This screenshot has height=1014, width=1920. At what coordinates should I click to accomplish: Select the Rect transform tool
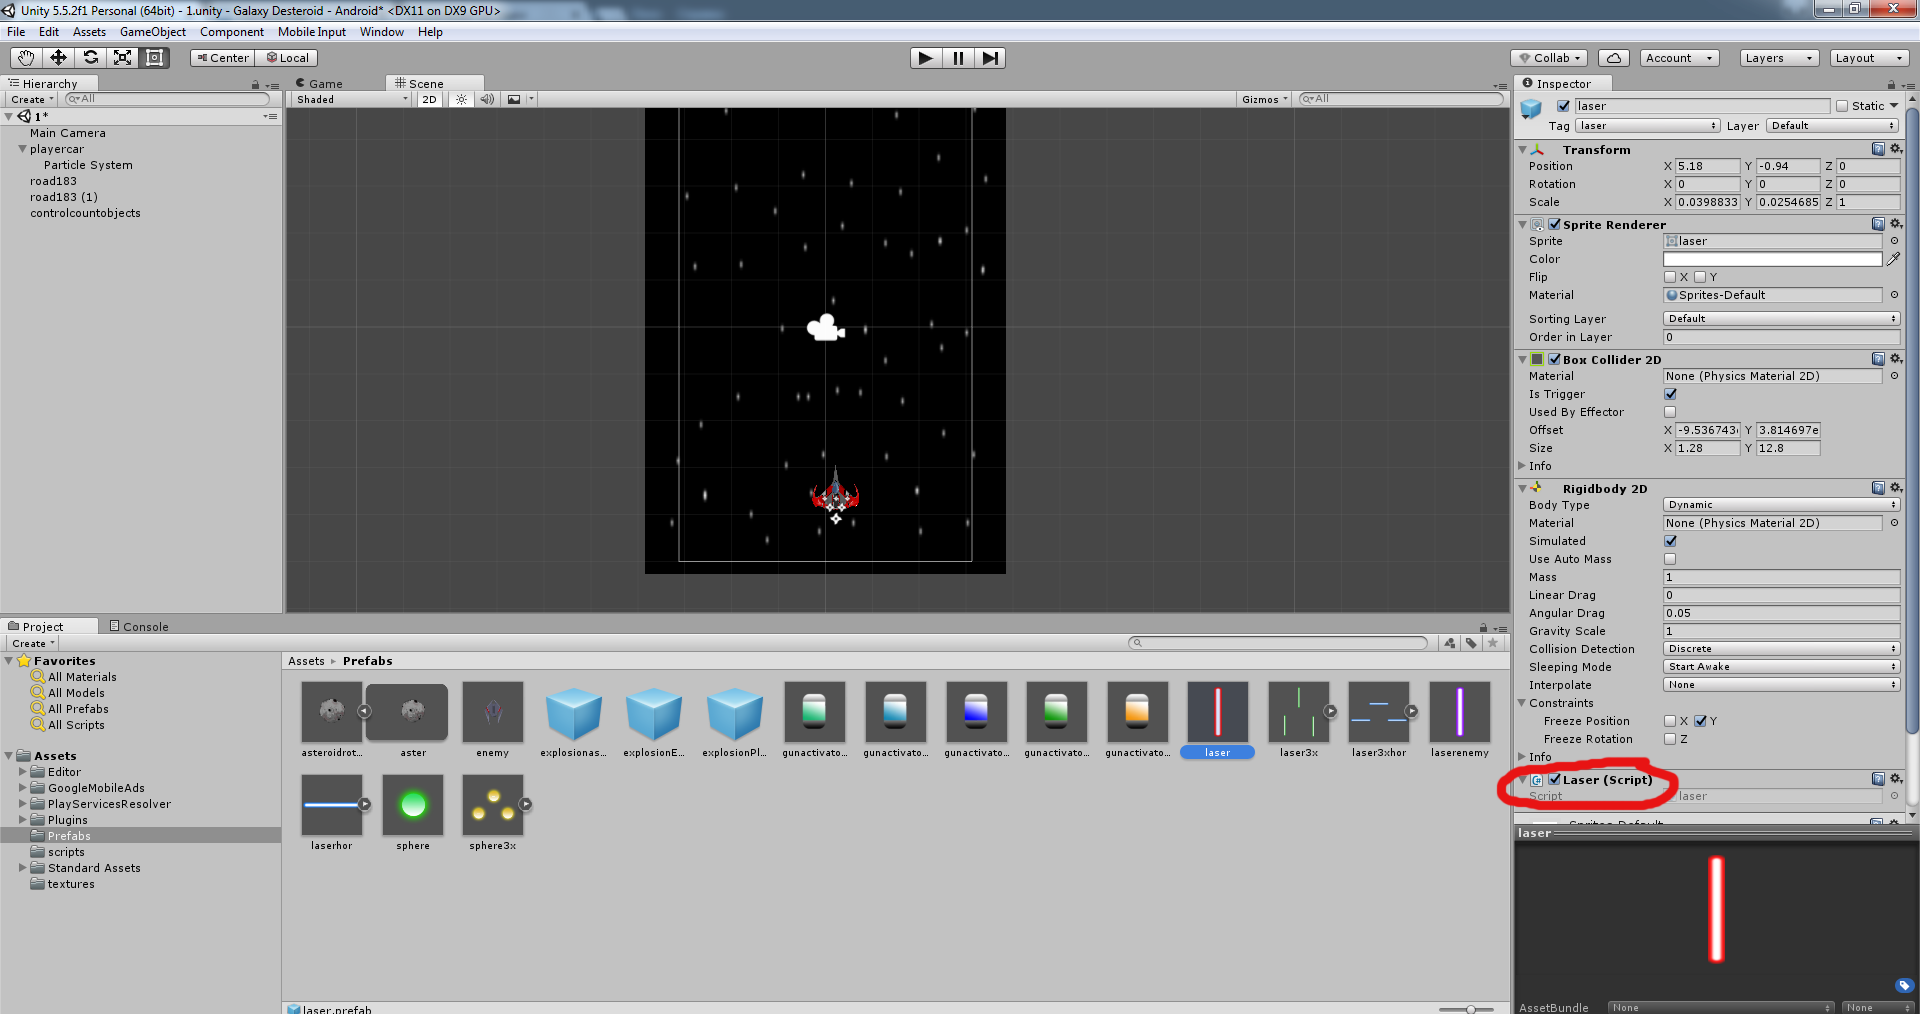tap(154, 58)
